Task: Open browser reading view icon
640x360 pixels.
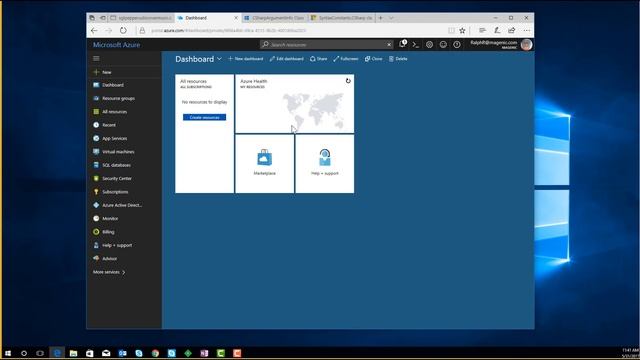Action: (x=451, y=31)
